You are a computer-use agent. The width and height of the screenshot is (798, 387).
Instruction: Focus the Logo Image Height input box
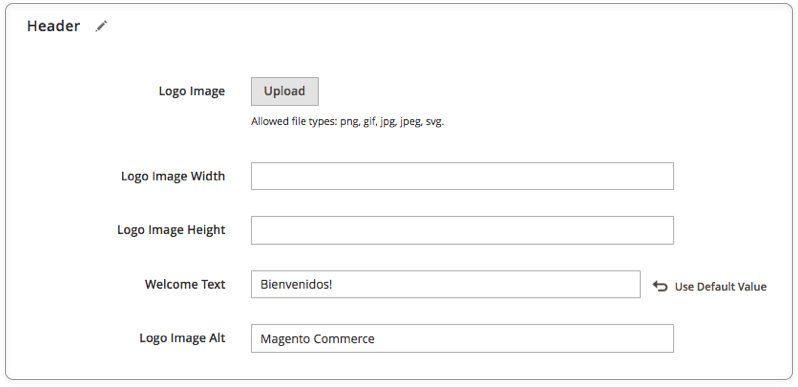[x=462, y=230]
